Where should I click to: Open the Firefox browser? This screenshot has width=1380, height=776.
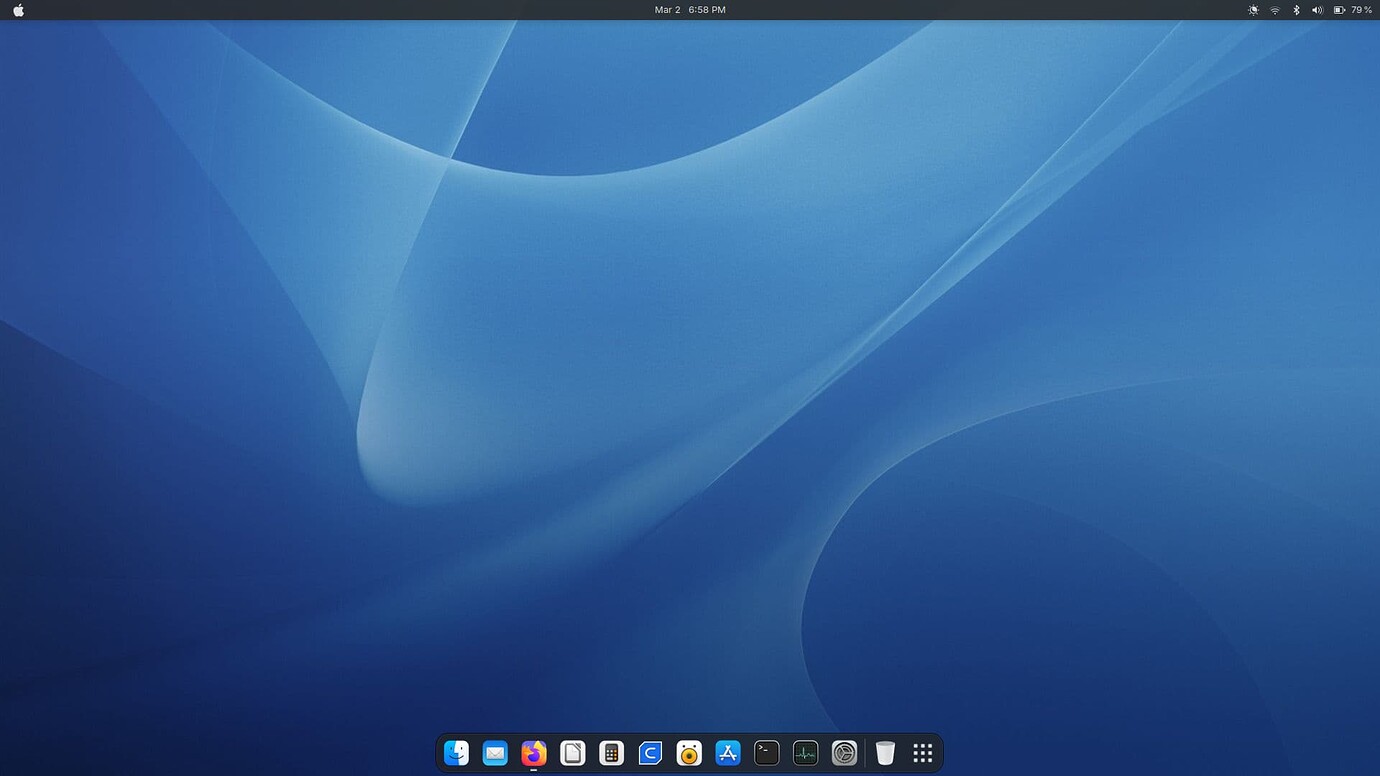(533, 753)
